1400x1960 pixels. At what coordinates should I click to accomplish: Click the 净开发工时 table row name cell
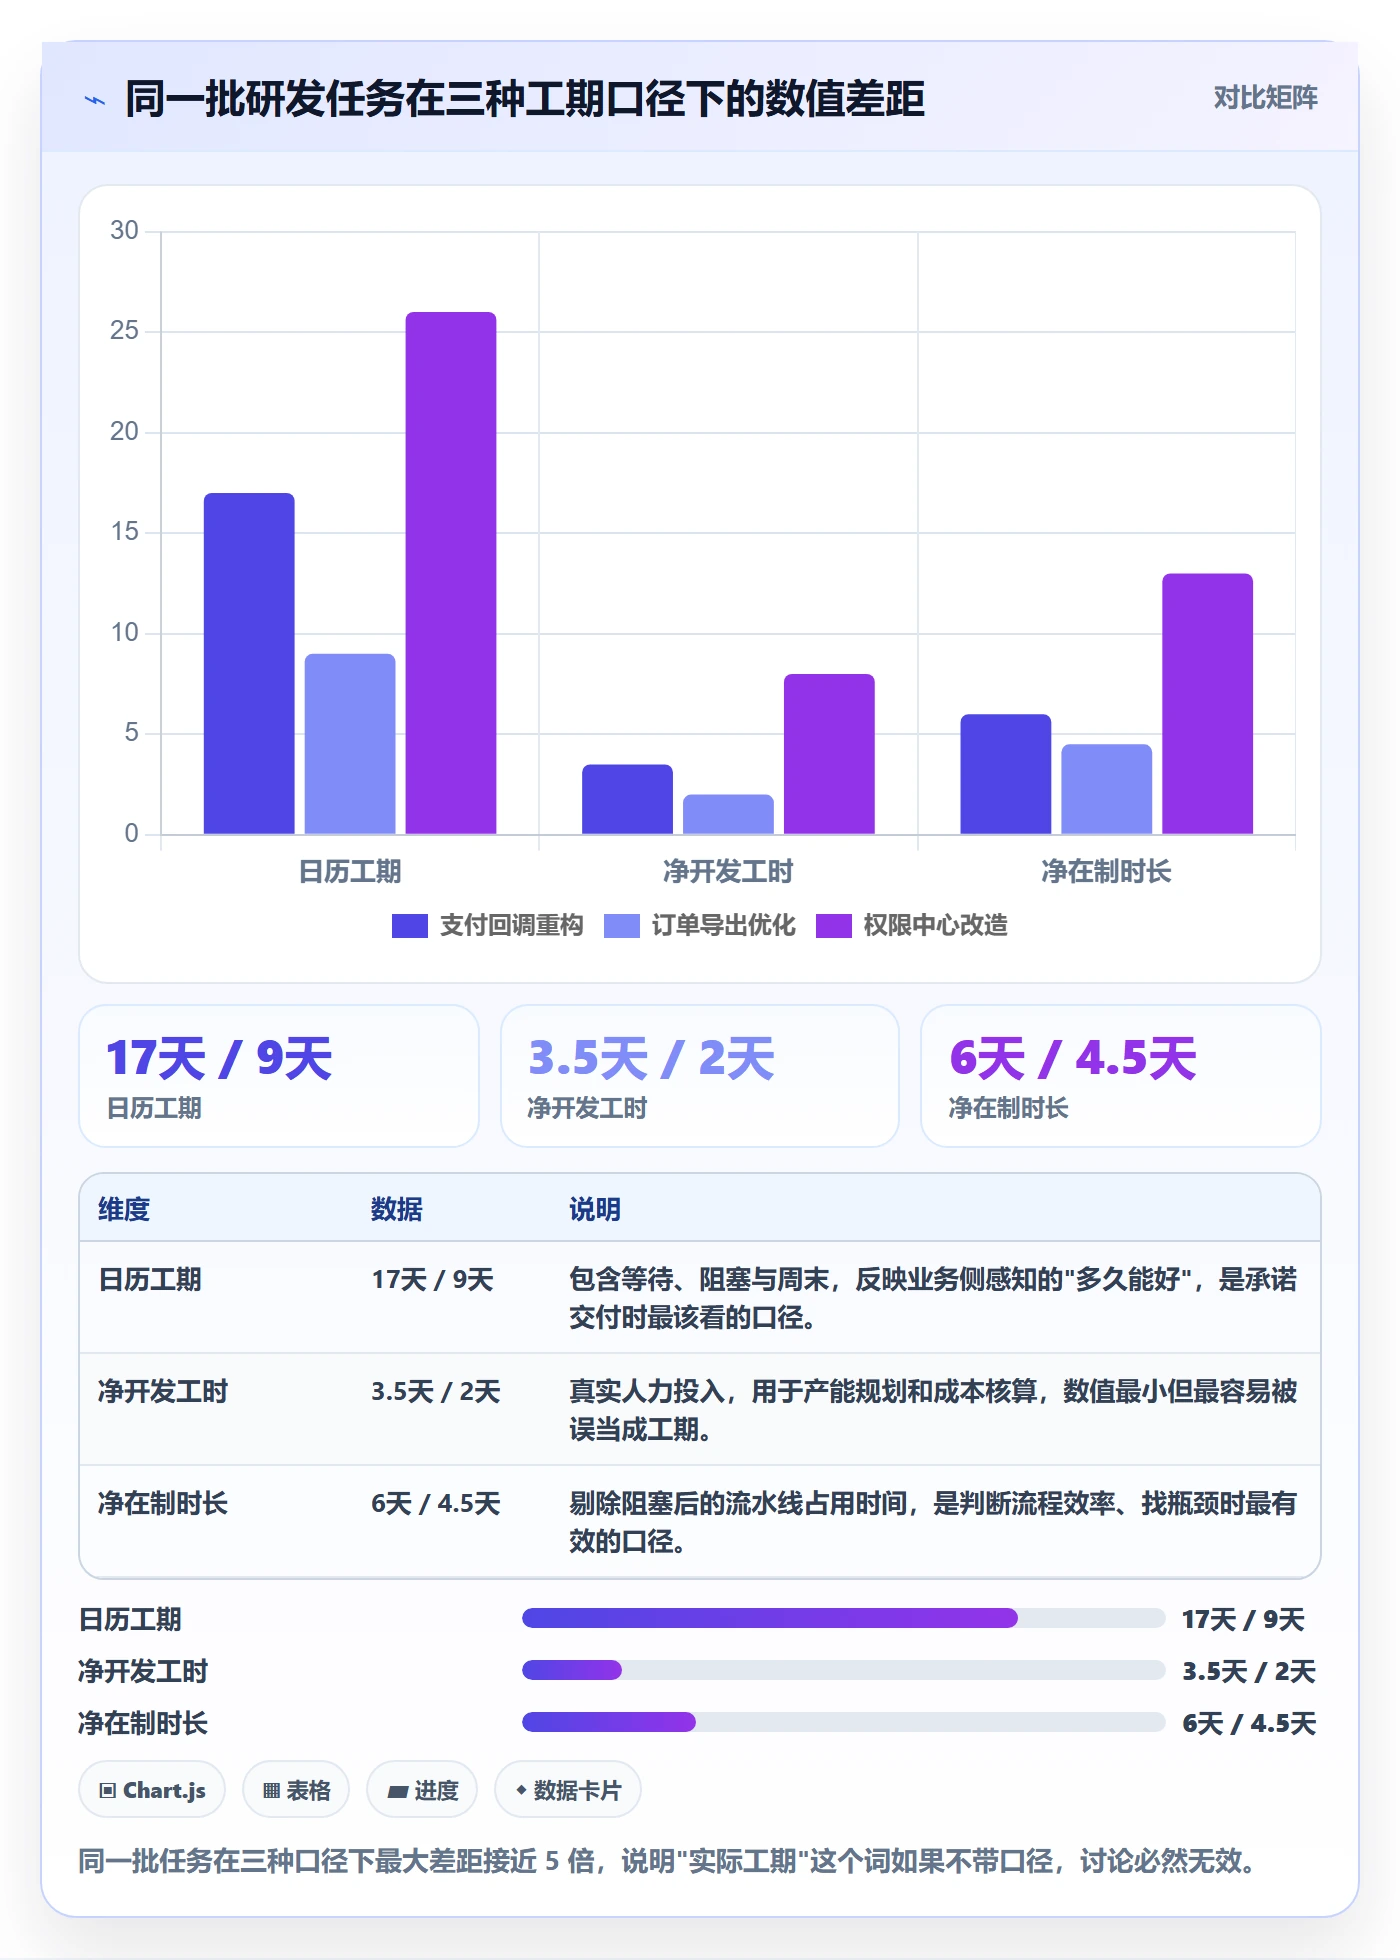pos(163,1391)
